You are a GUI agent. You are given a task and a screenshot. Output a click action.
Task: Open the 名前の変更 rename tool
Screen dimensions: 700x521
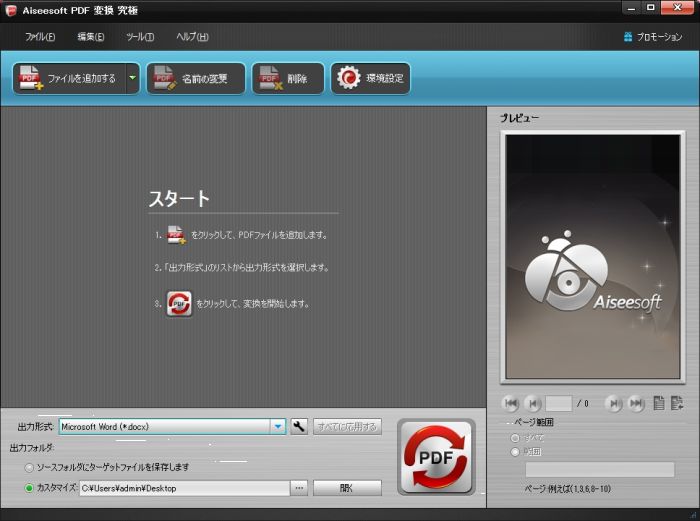point(196,78)
